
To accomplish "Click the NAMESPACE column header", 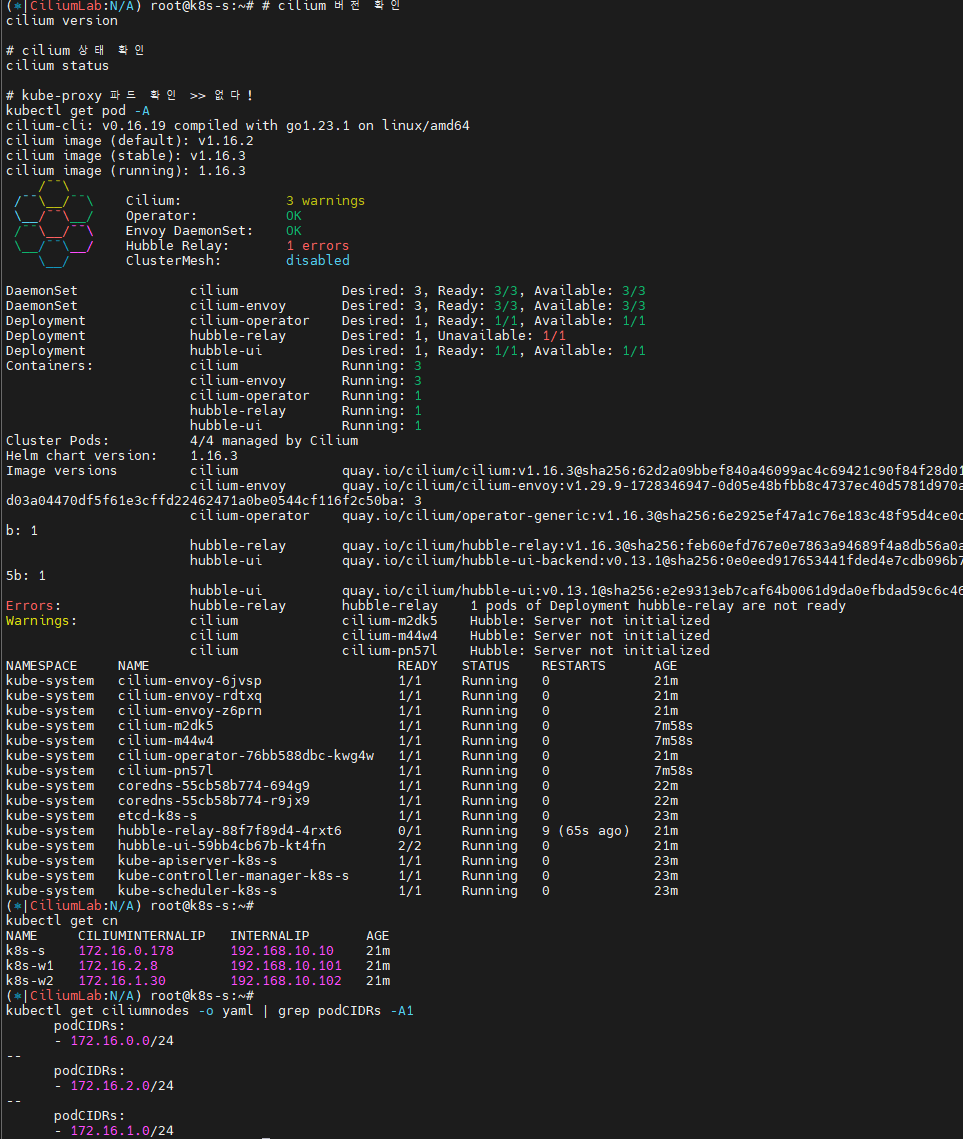I will tap(41, 666).
